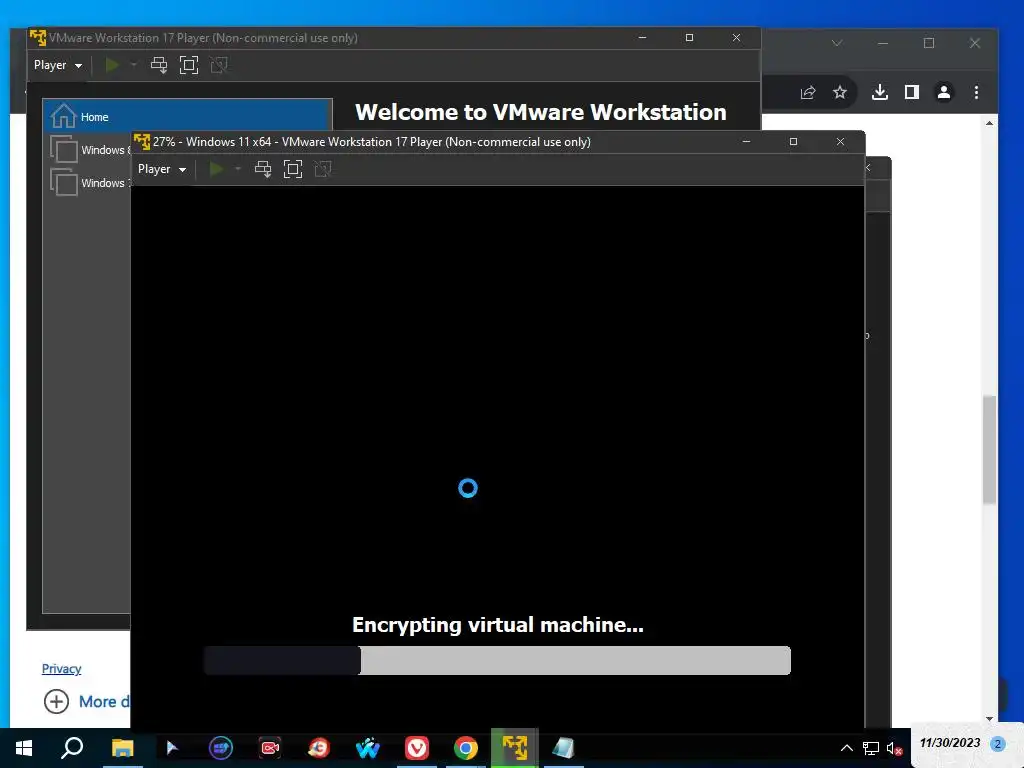Close the front Windows 11 x64 VM window
The image size is (1024, 768).
[840, 142]
